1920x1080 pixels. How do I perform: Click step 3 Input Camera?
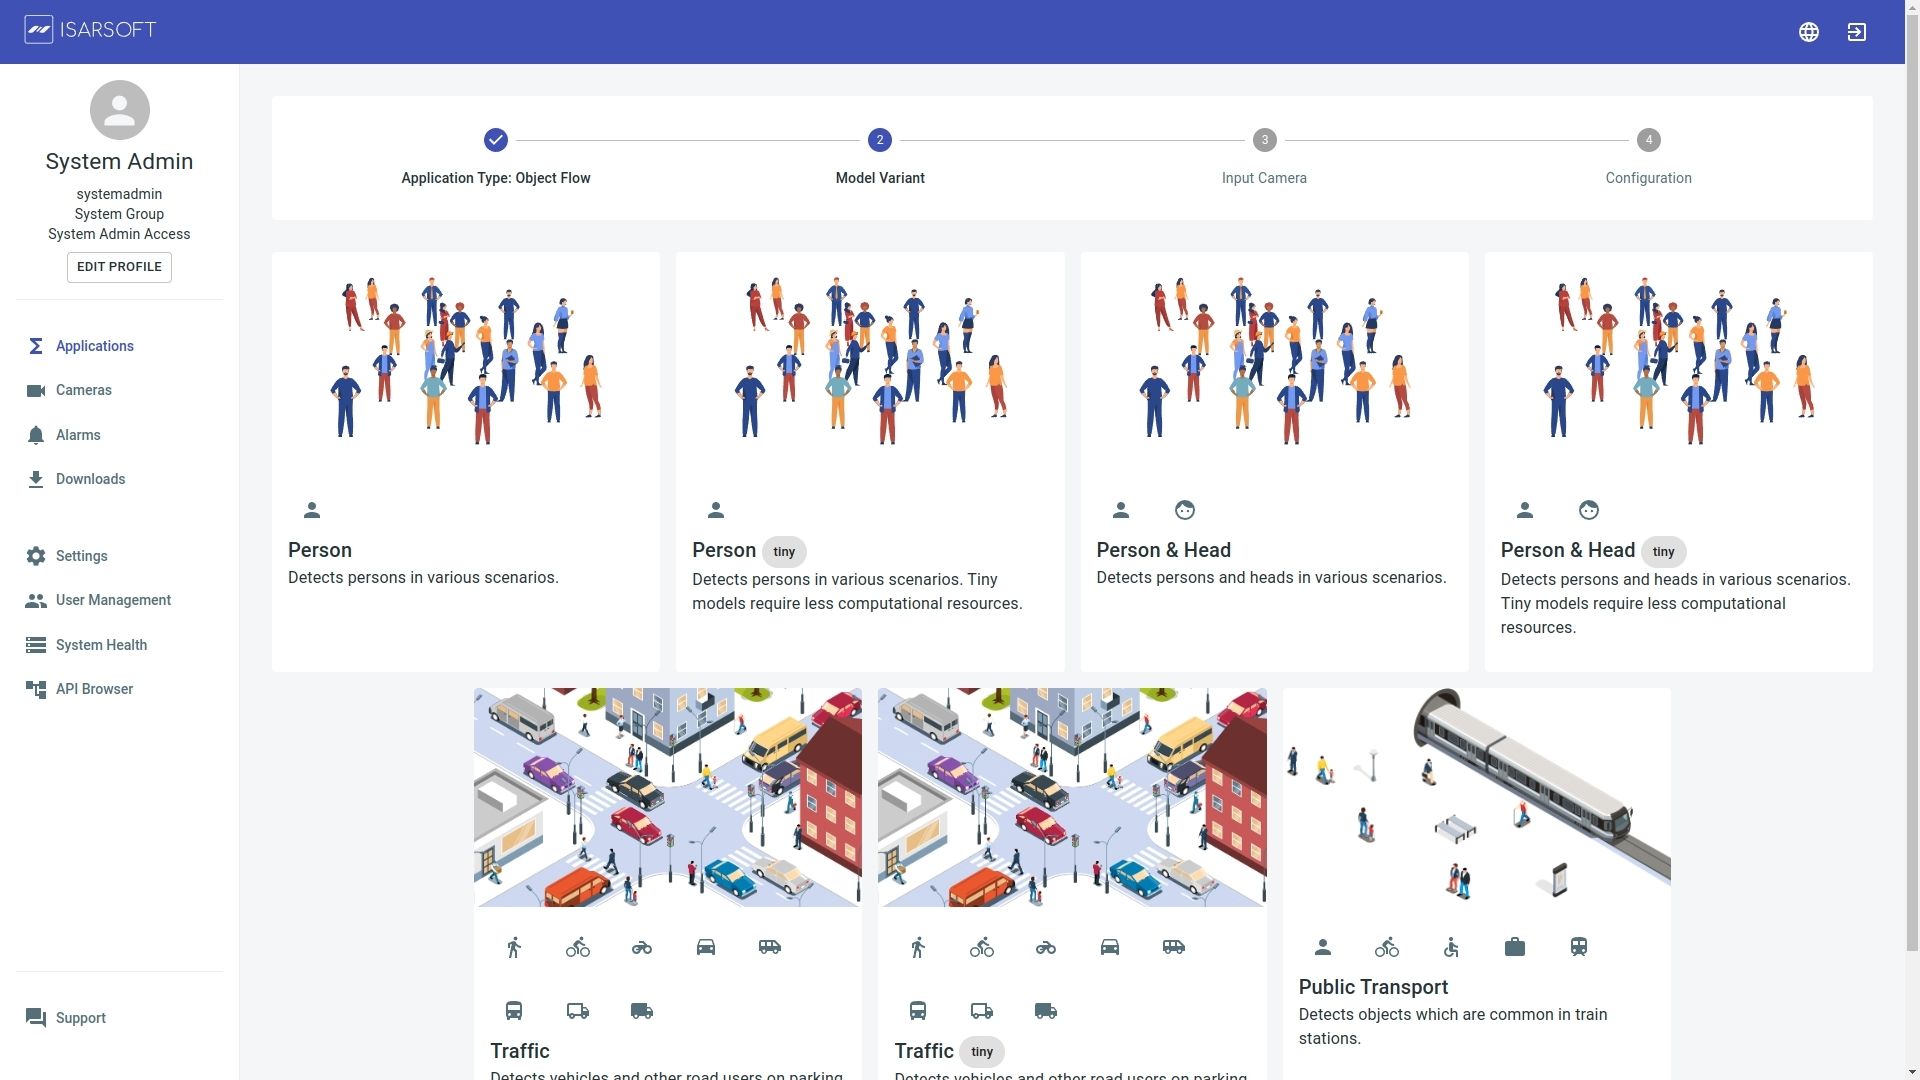click(x=1264, y=141)
